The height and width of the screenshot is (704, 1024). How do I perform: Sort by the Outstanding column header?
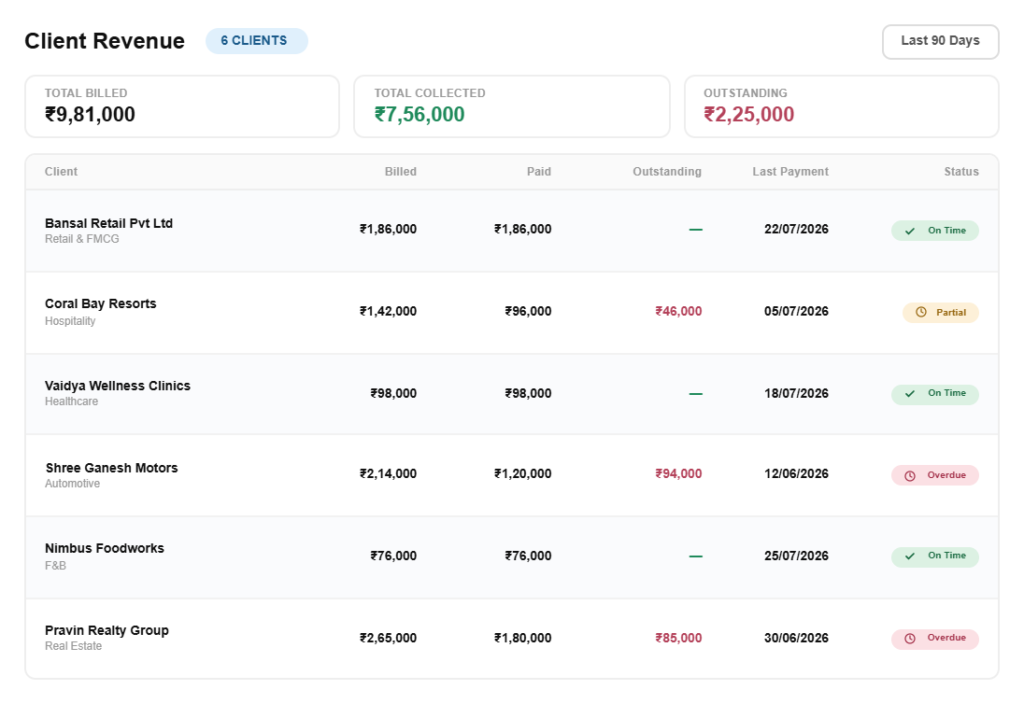point(667,172)
